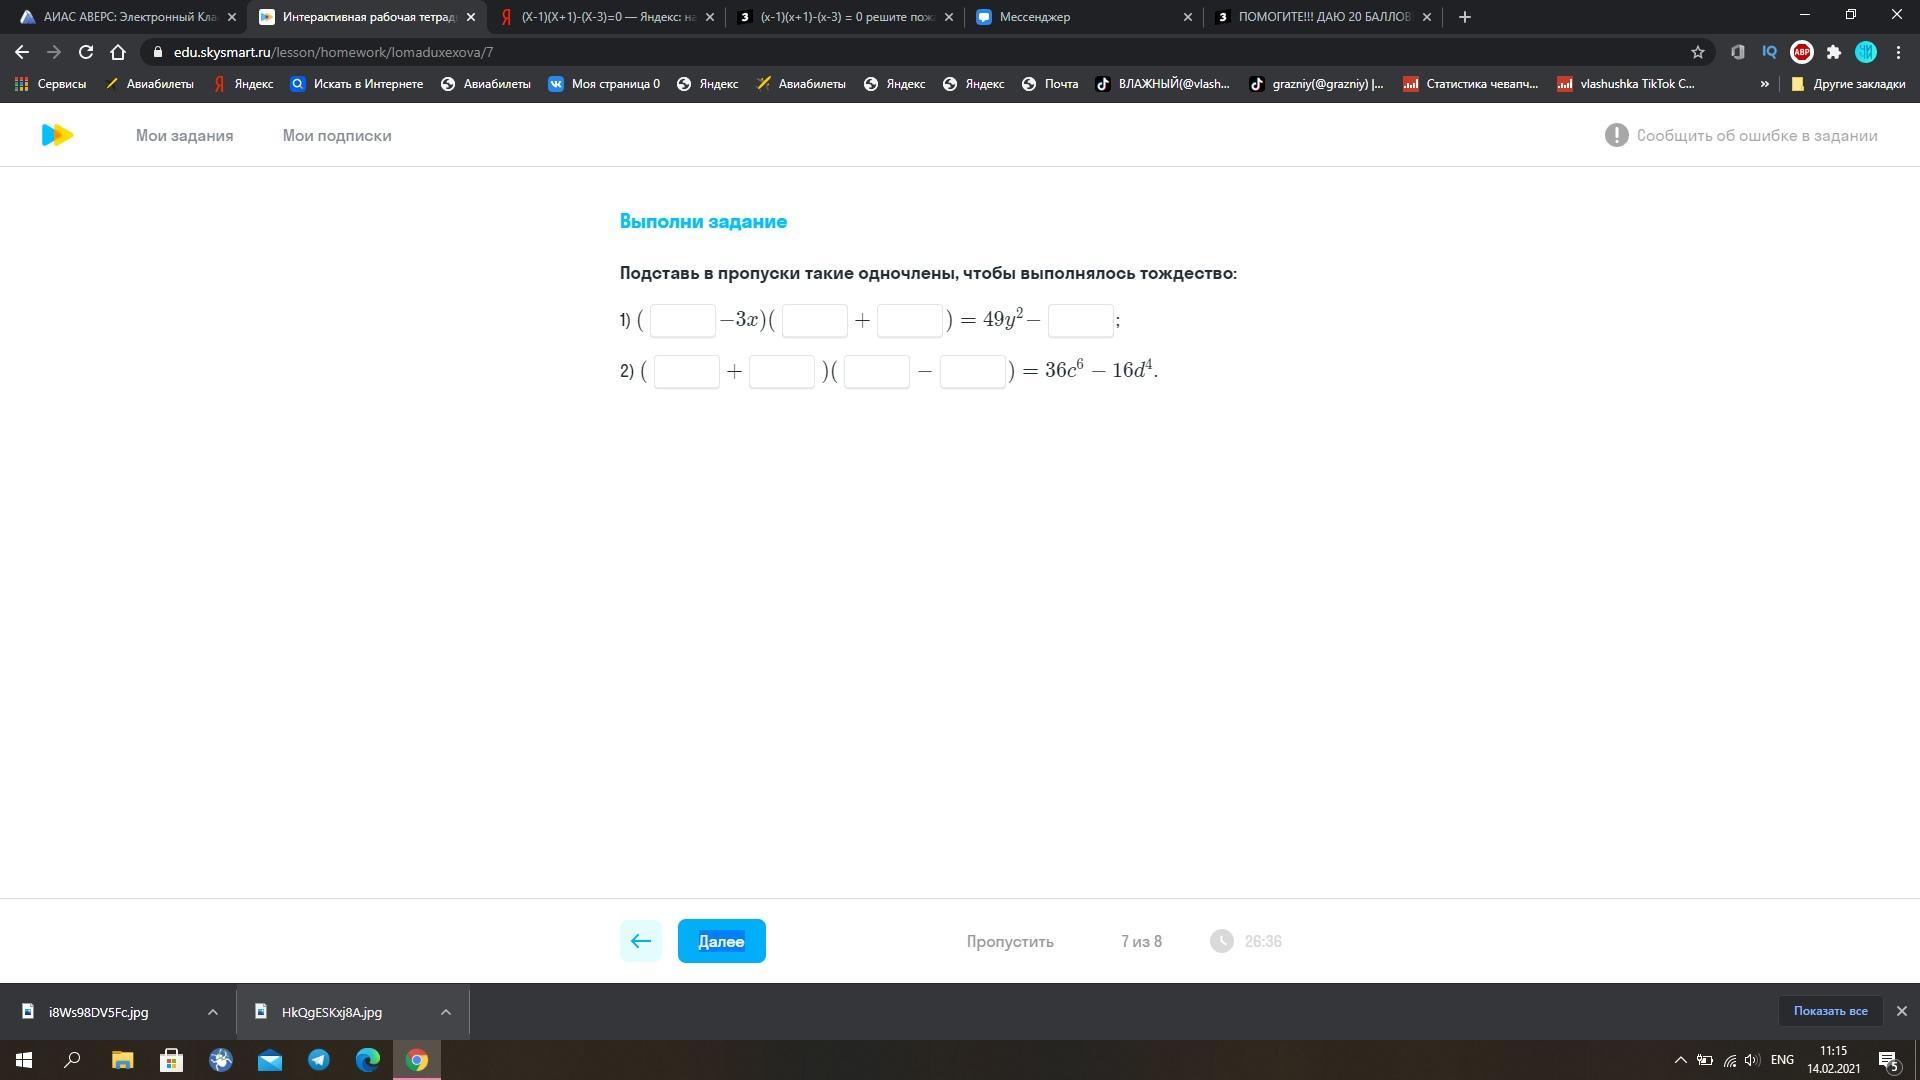
Task: Expand the HkQgESKxj8A.jpg download options chevron
Action: 446,1012
